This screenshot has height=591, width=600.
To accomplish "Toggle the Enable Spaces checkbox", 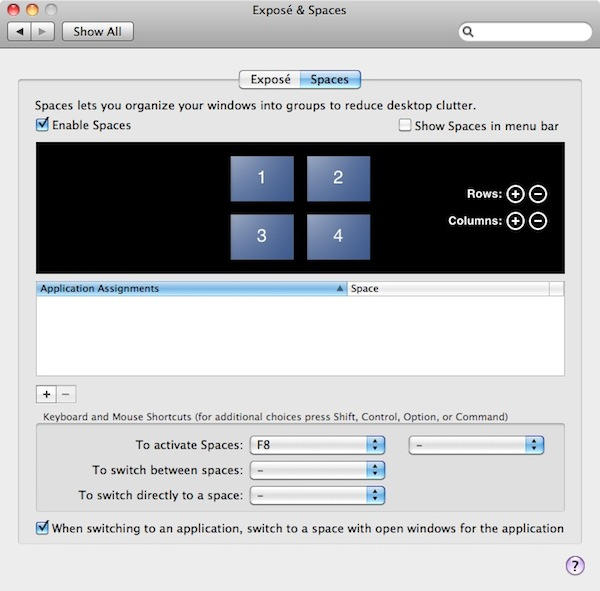I will (x=42, y=125).
